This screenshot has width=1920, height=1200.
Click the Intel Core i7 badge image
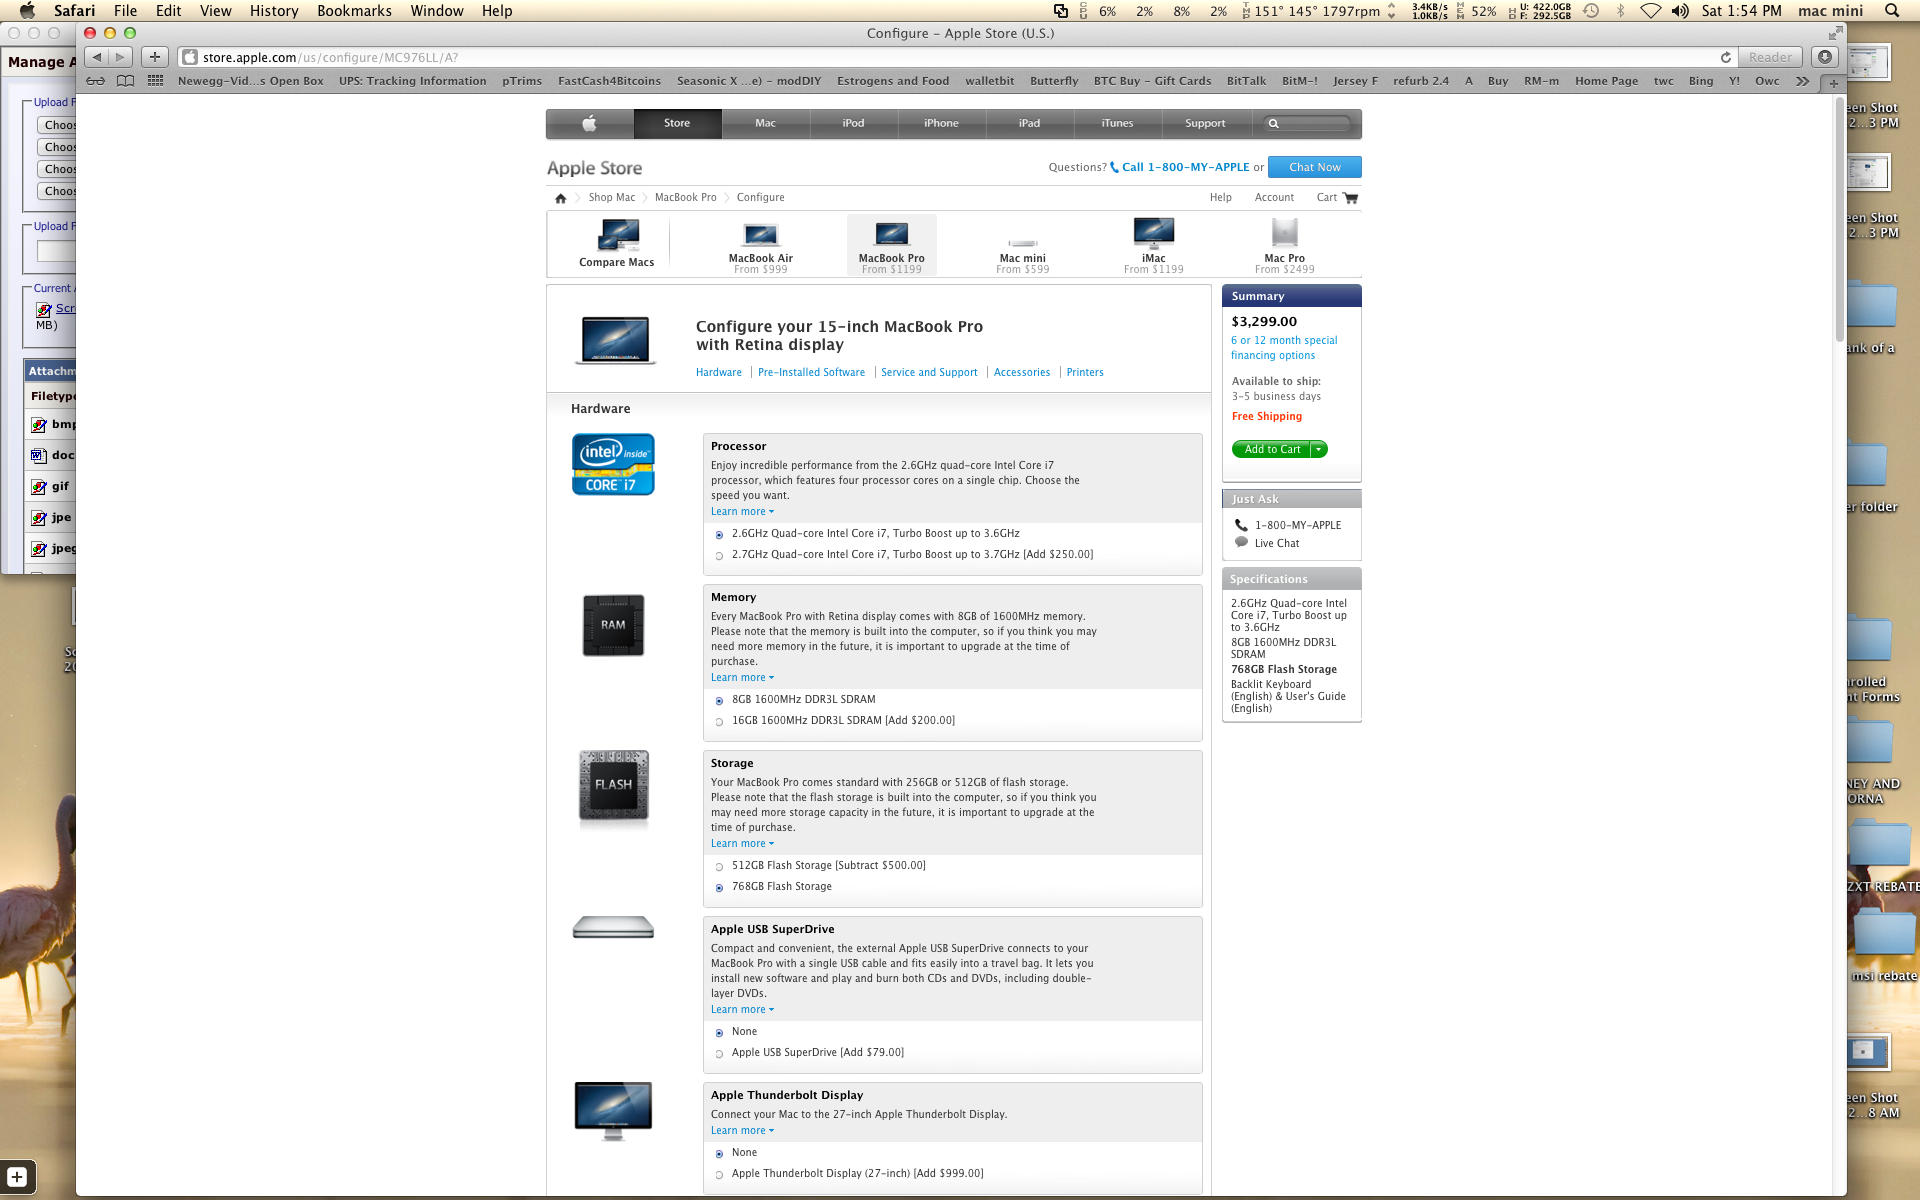point(613,464)
